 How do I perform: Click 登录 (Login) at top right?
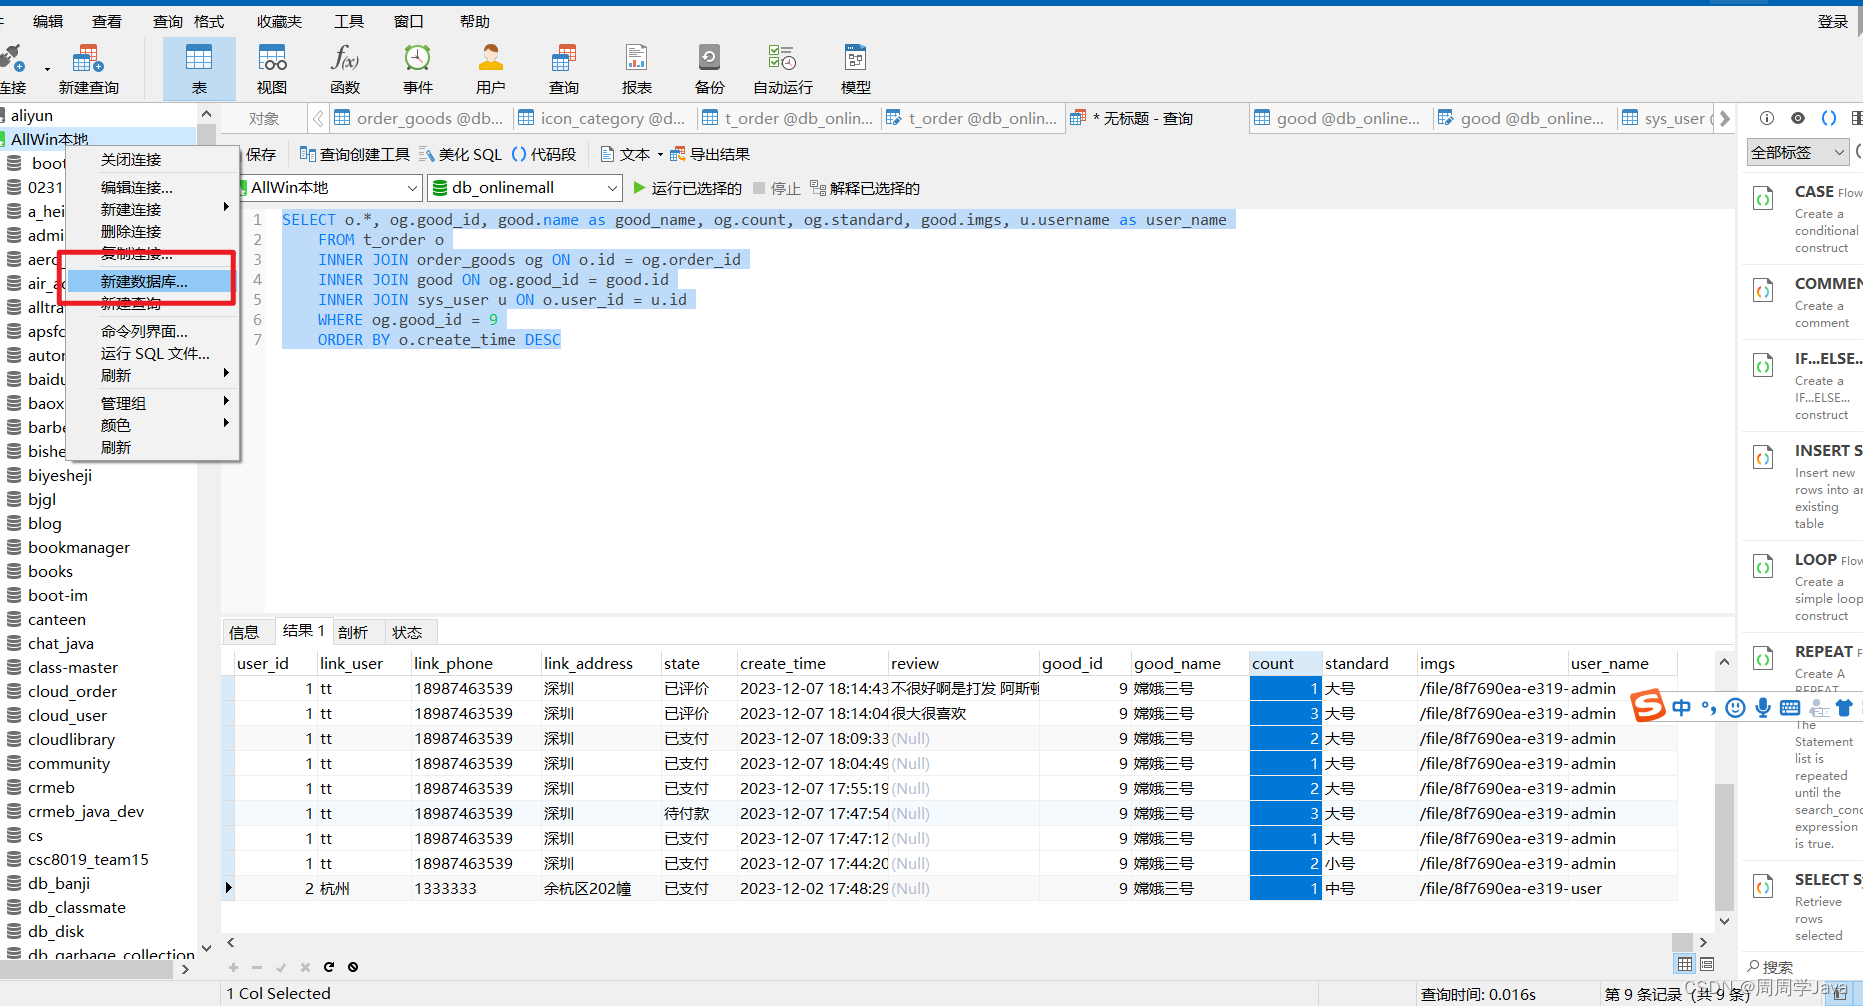[x=1832, y=21]
